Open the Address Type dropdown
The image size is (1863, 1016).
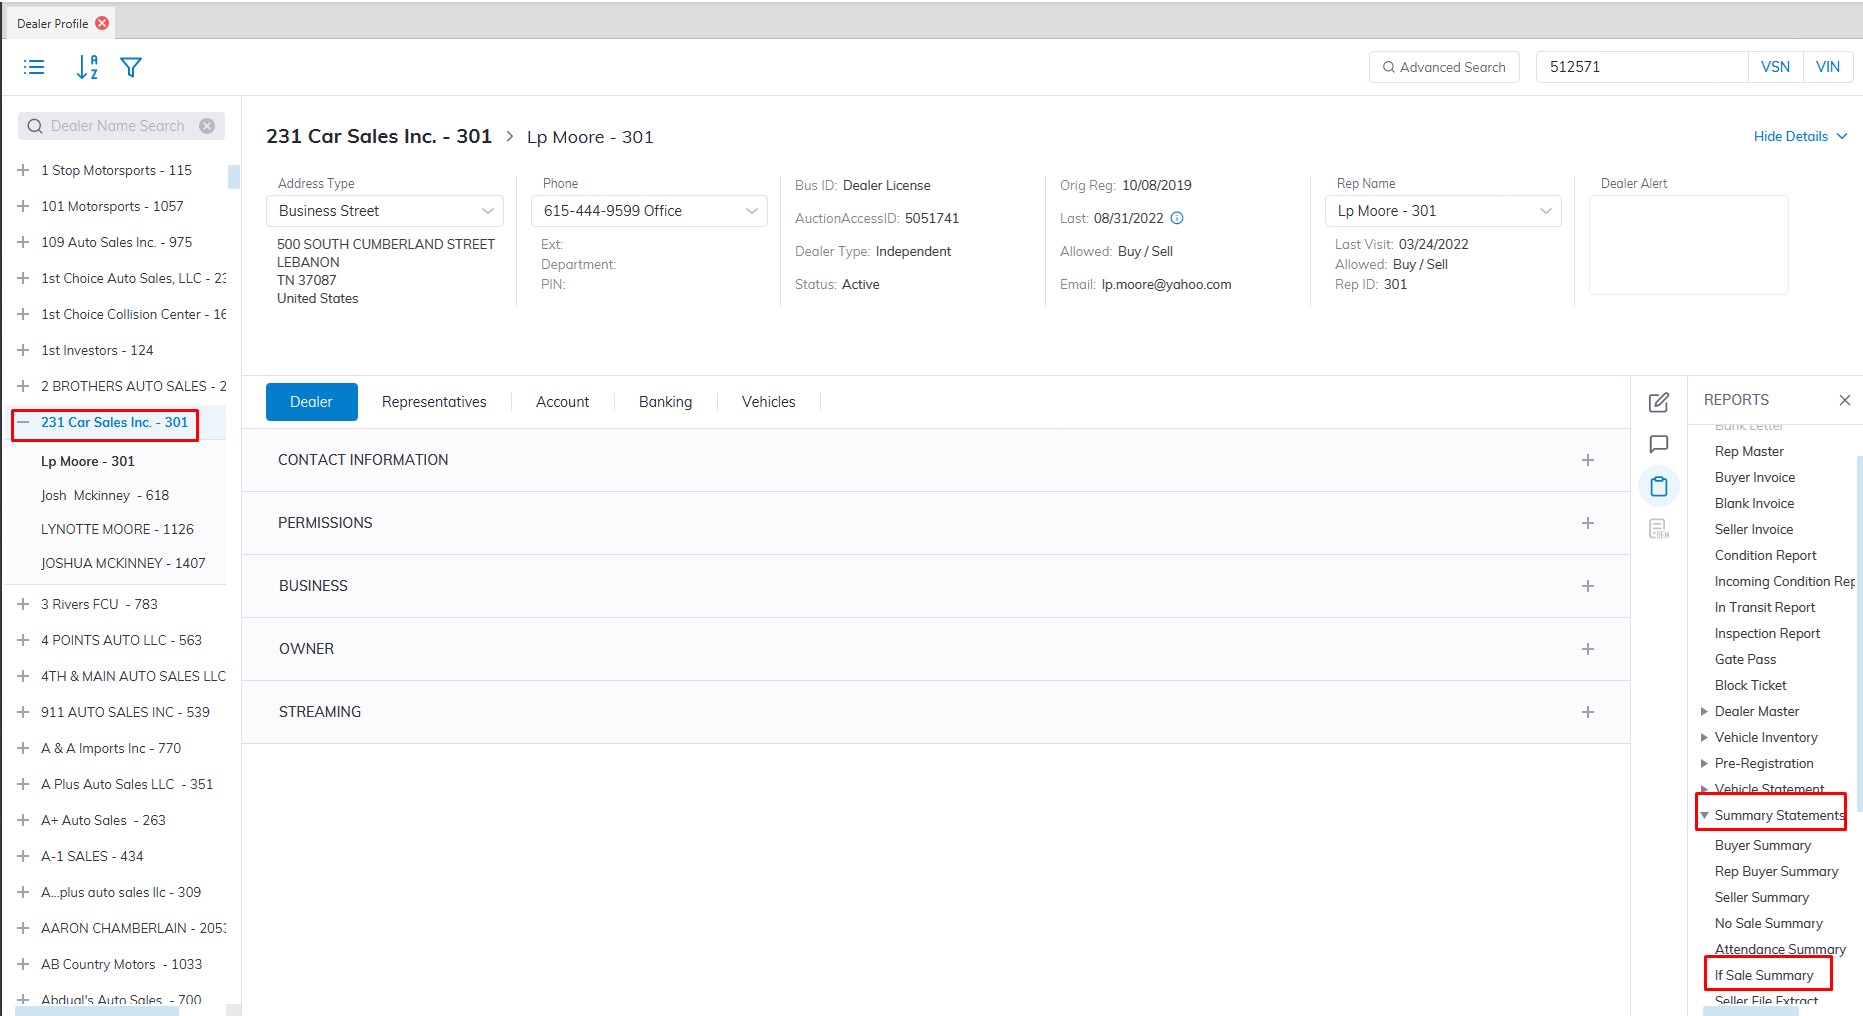click(385, 211)
